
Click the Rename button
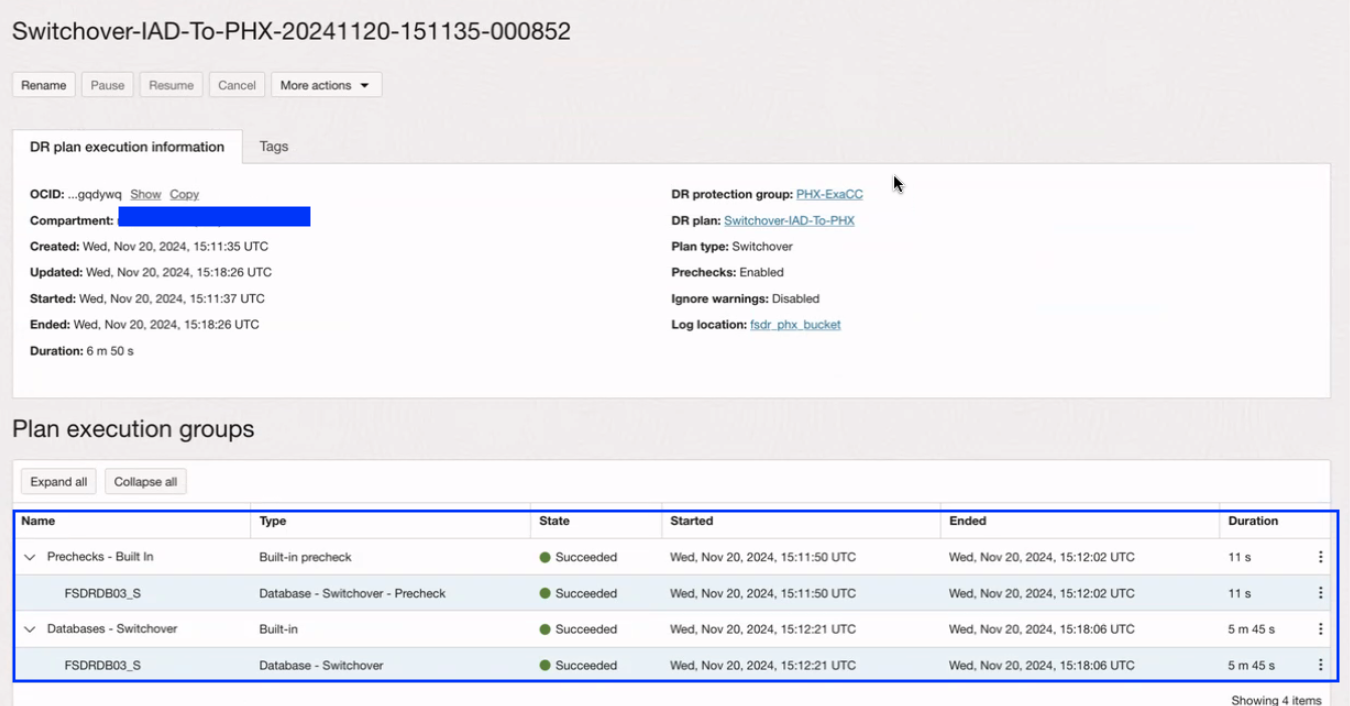click(x=44, y=85)
